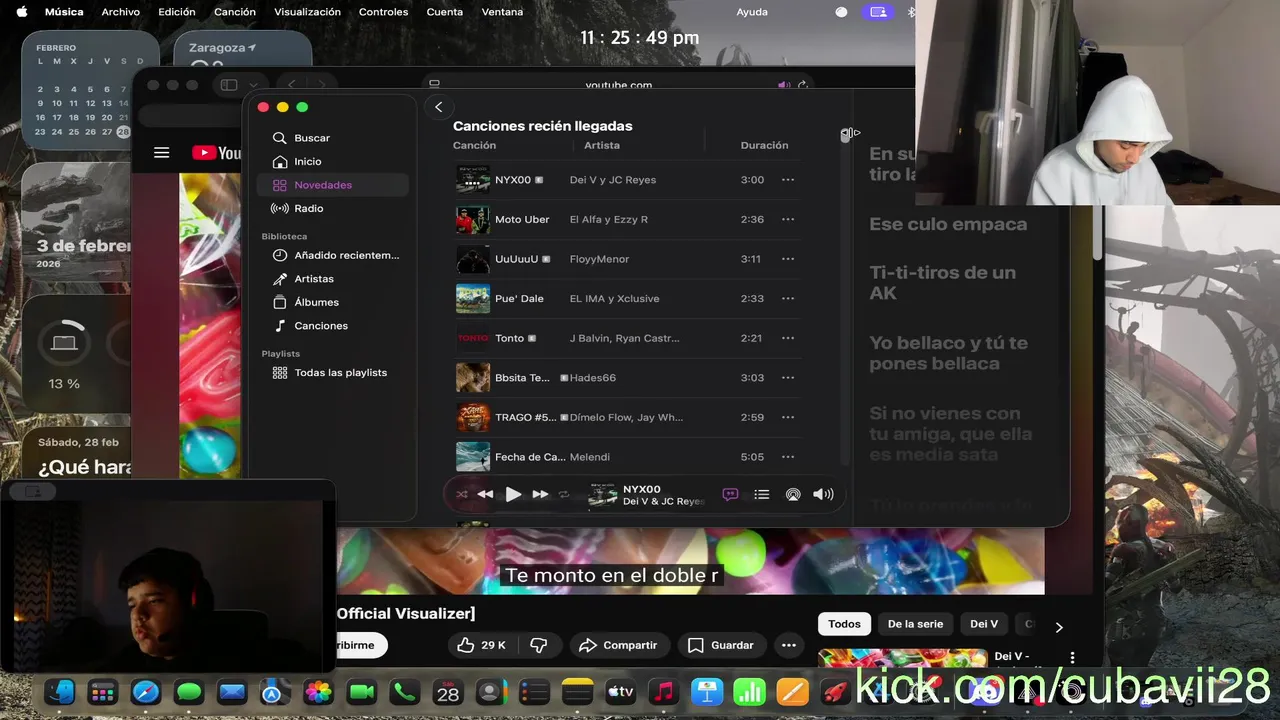Click artist El Alfa y Ezzy R
This screenshot has height=720, width=1280.
609,219
